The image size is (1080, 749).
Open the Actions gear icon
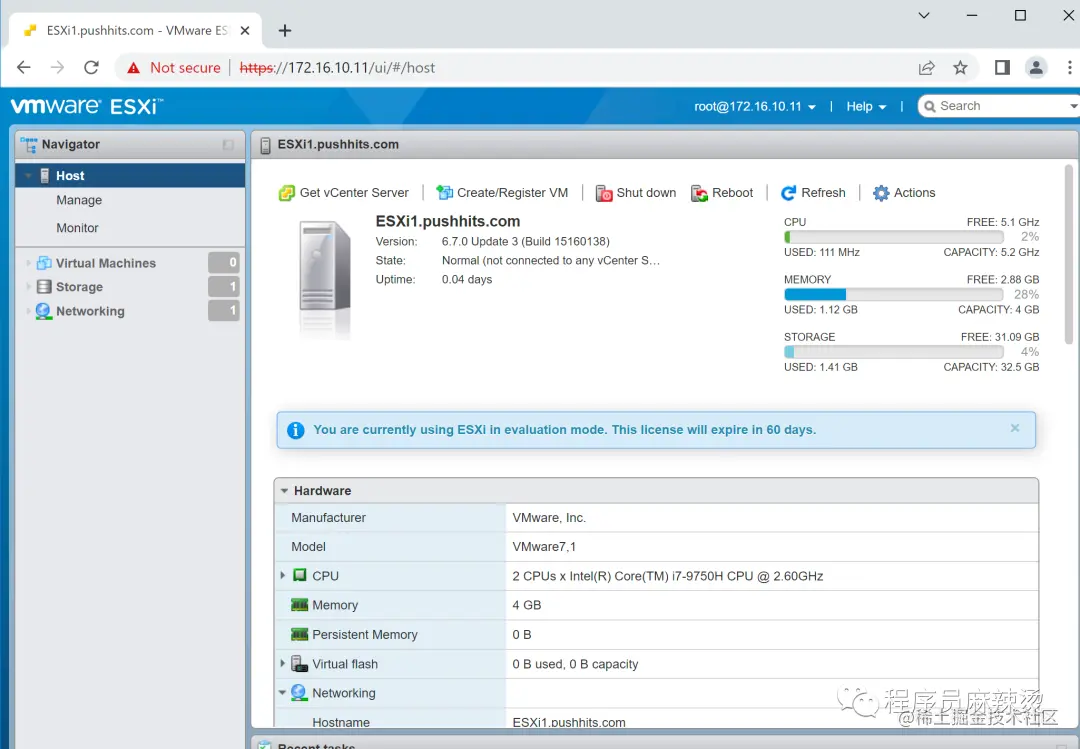point(881,193)
